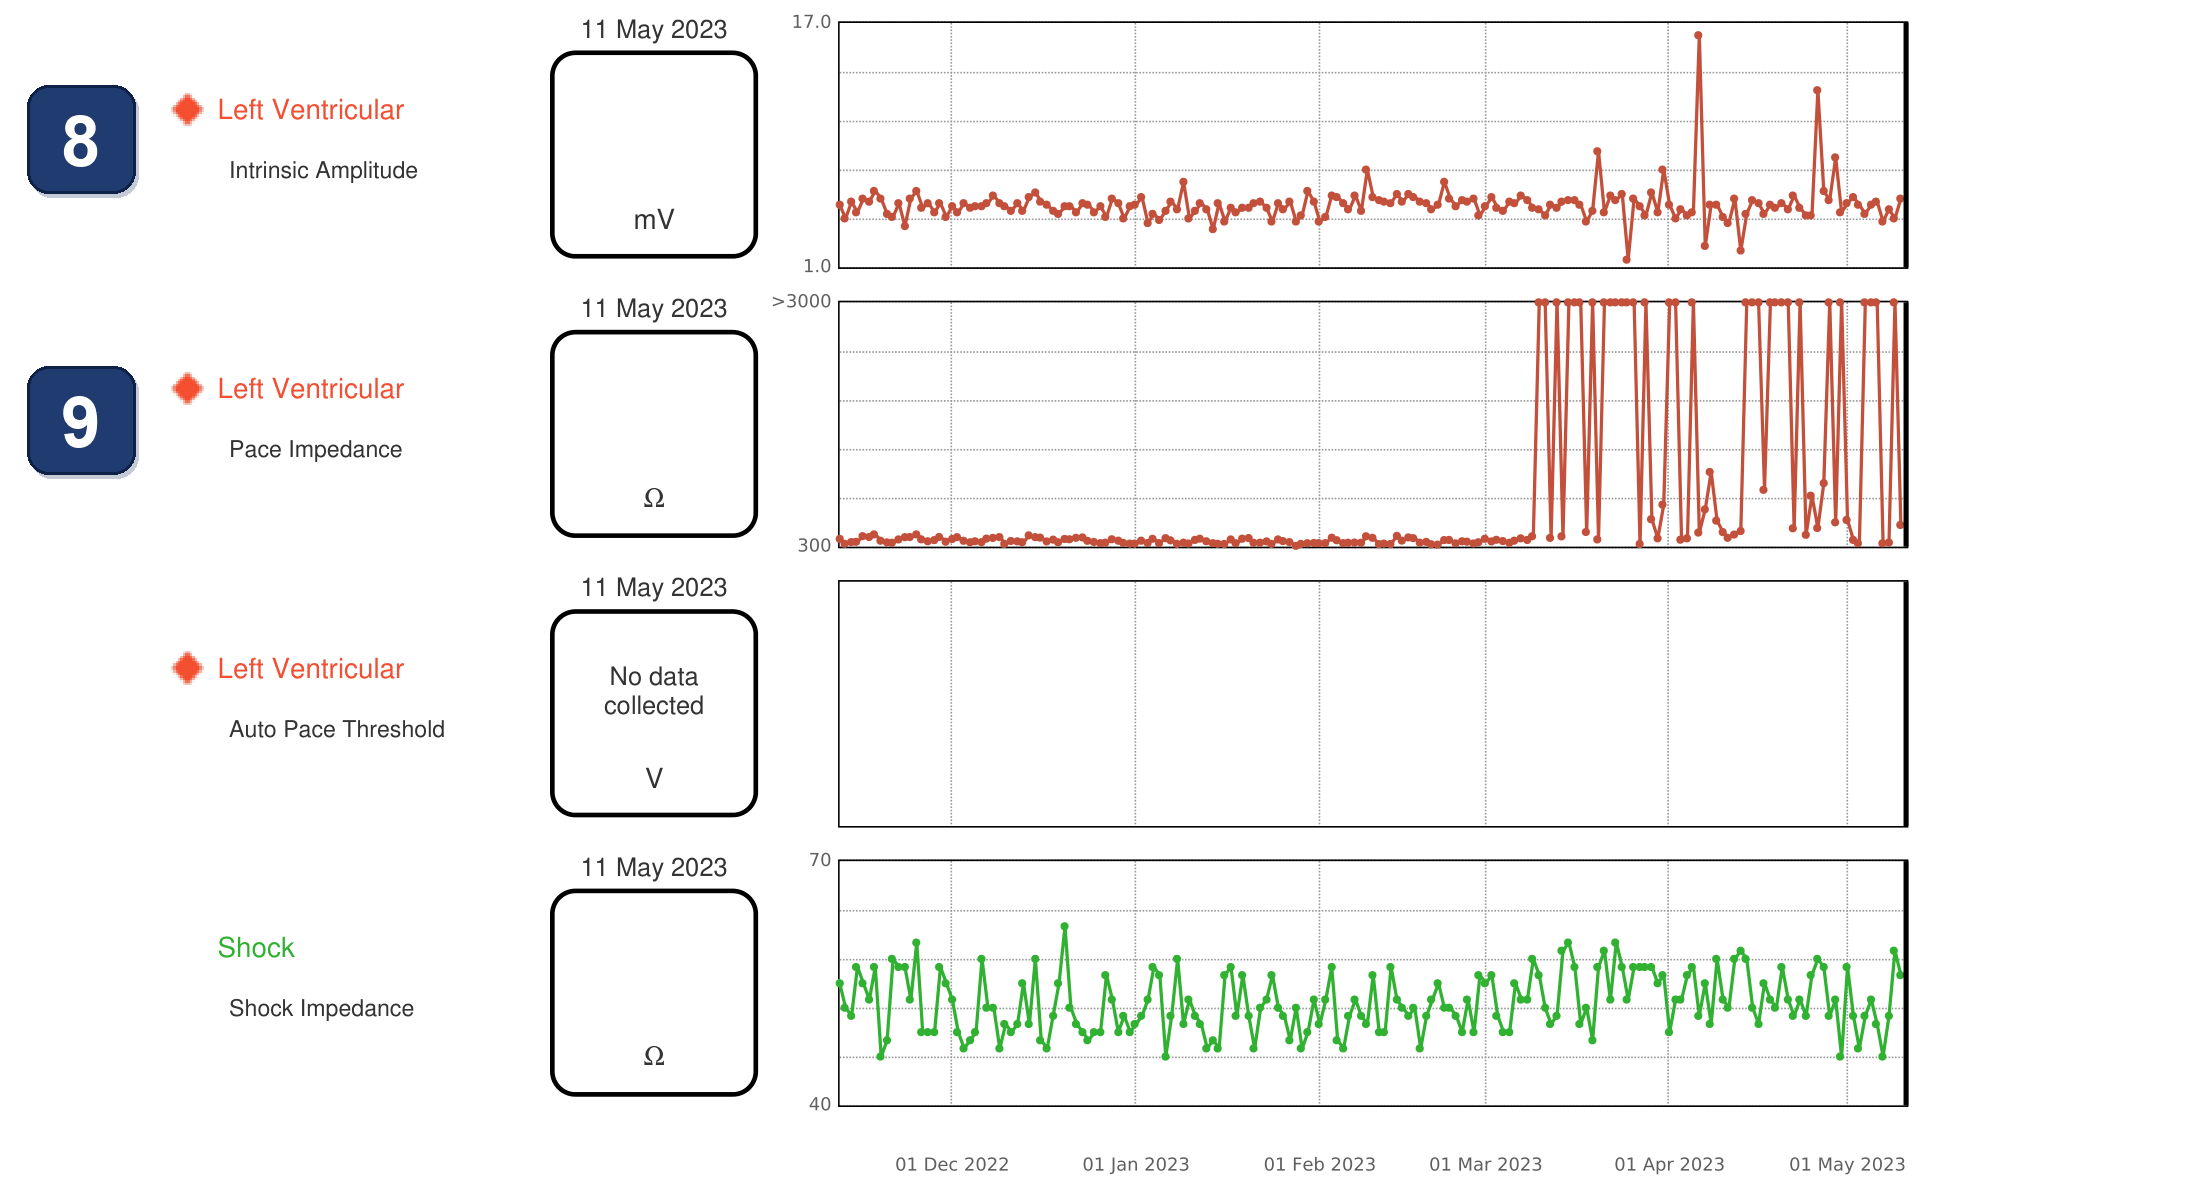2193x1201 pixels.
Task: Select the Left Ventricular heading above Pace Impedance
Action: tap(311, 389)
